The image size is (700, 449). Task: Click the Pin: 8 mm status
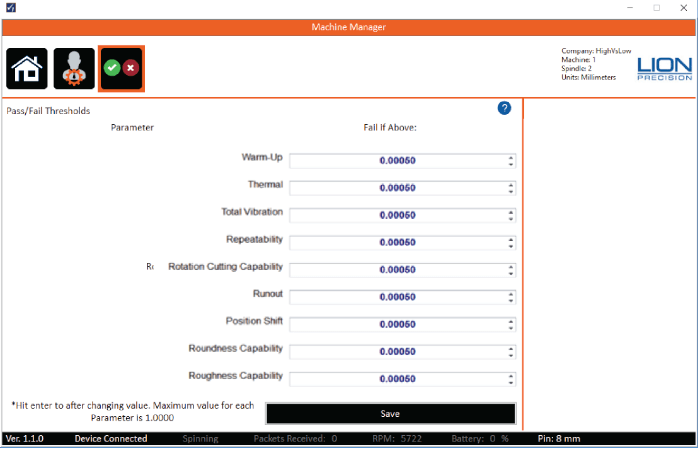(x=559, y=438)
